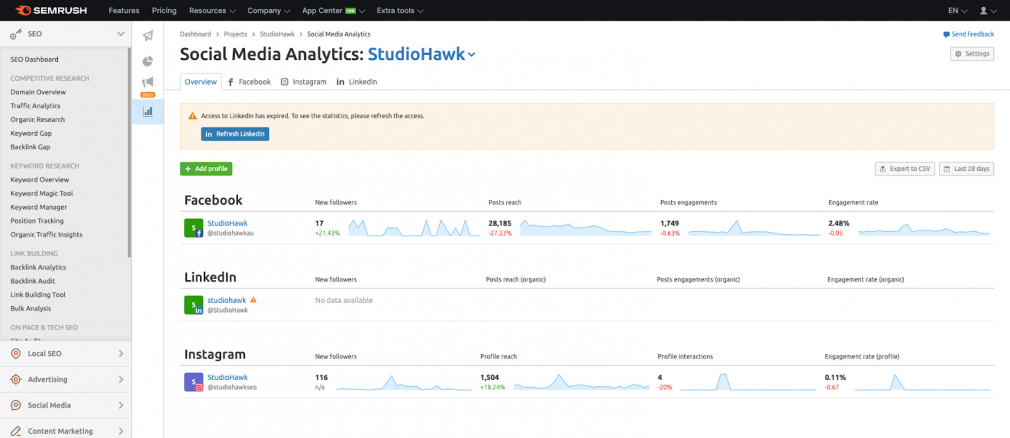Click the Semrush logo
The width and height of the screenshot is (1010, 438).
(53, 10)
